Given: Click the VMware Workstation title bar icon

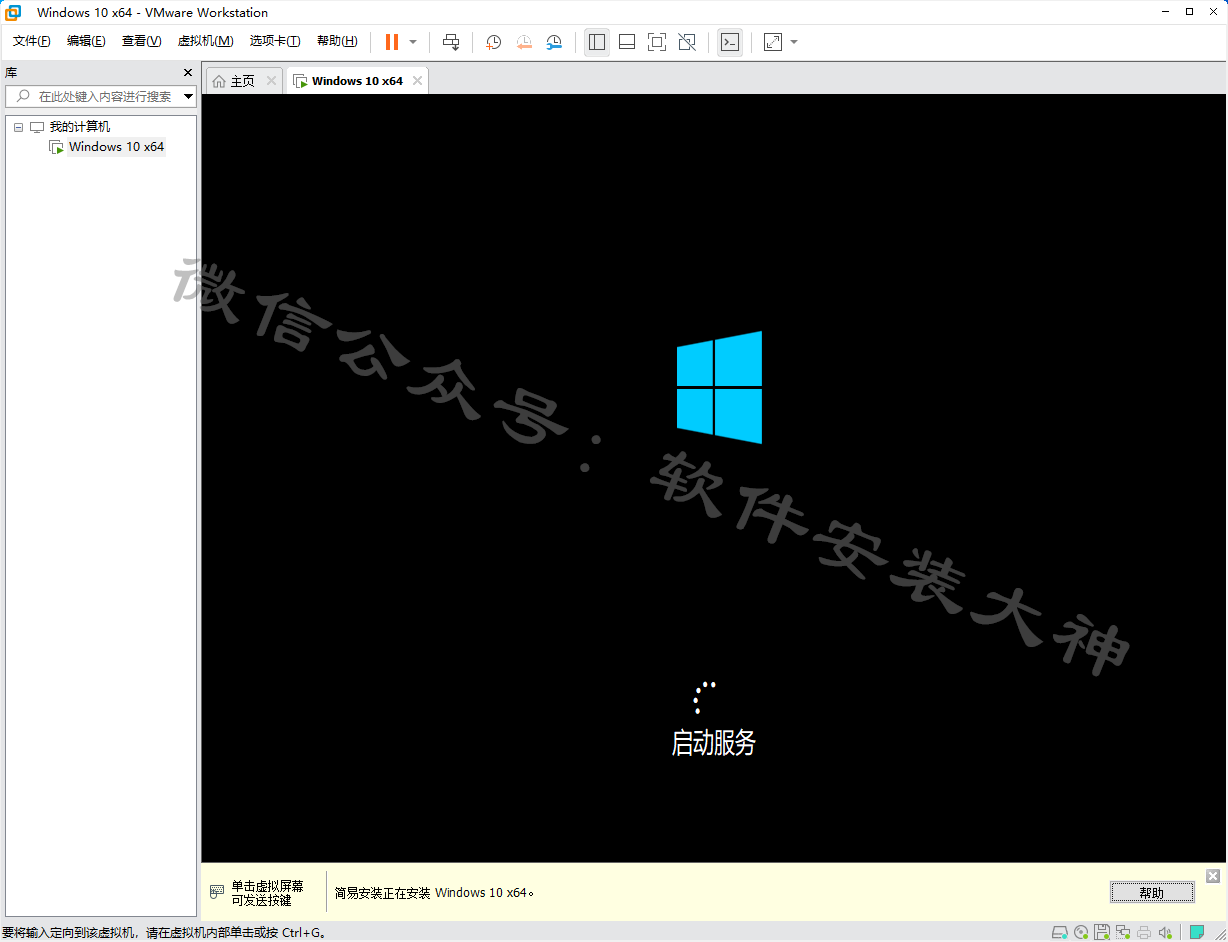Looking at the screenshot, I should point(13,12).
